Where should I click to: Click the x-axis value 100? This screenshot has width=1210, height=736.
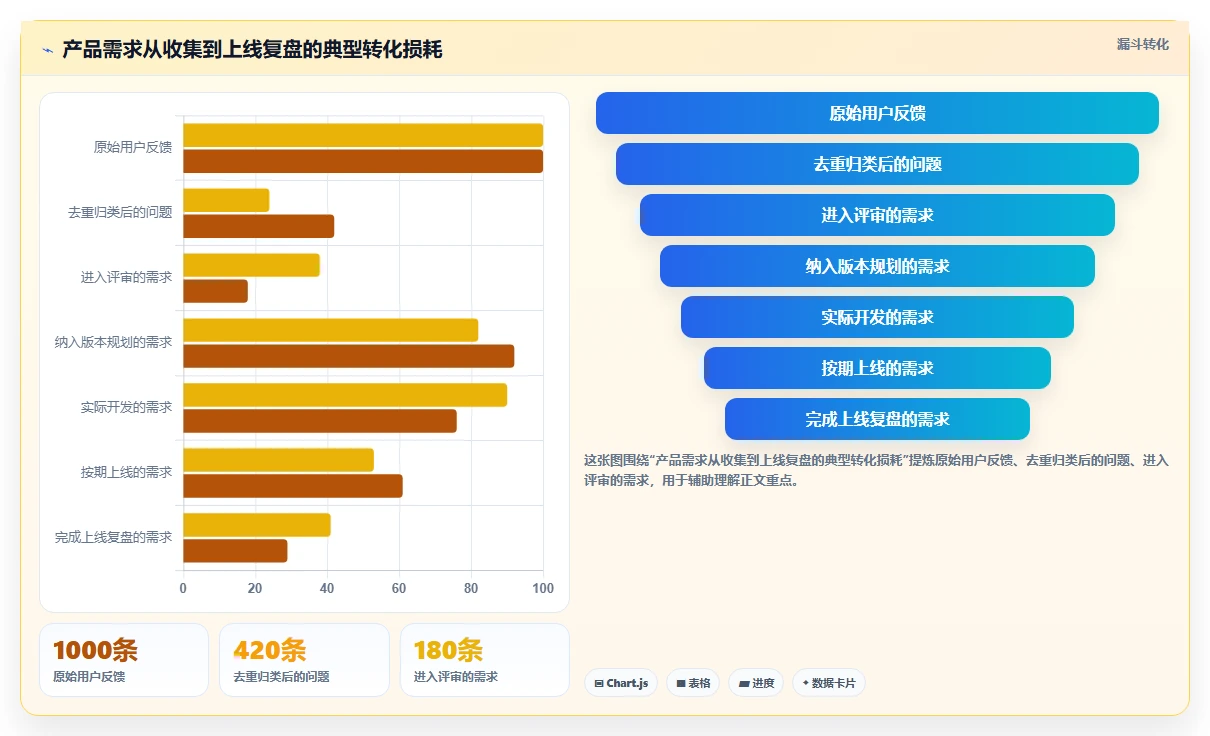tap(543, 588)
